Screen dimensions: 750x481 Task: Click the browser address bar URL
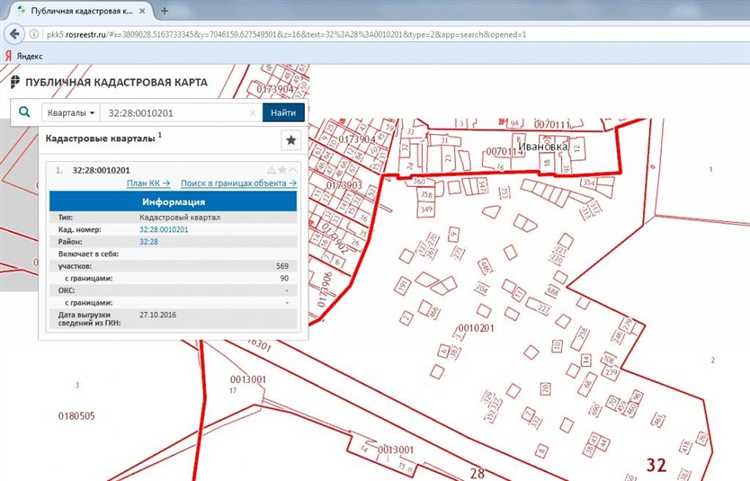(x=286, y=34)
